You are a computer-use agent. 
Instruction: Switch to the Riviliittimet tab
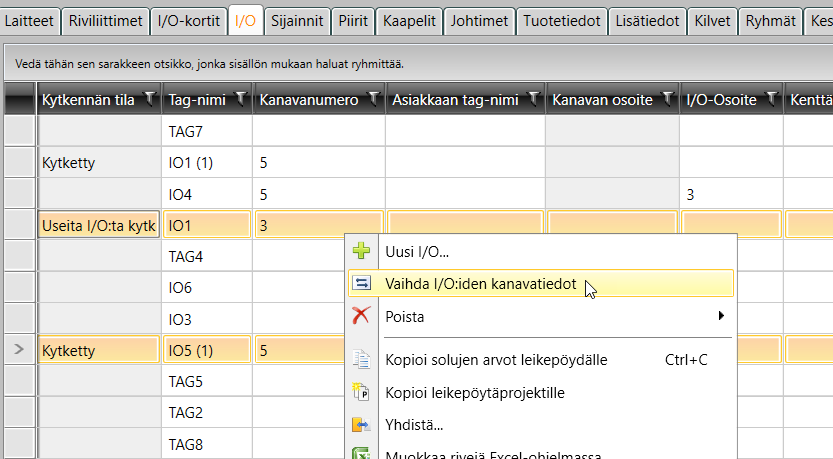[x=105, y=19]
